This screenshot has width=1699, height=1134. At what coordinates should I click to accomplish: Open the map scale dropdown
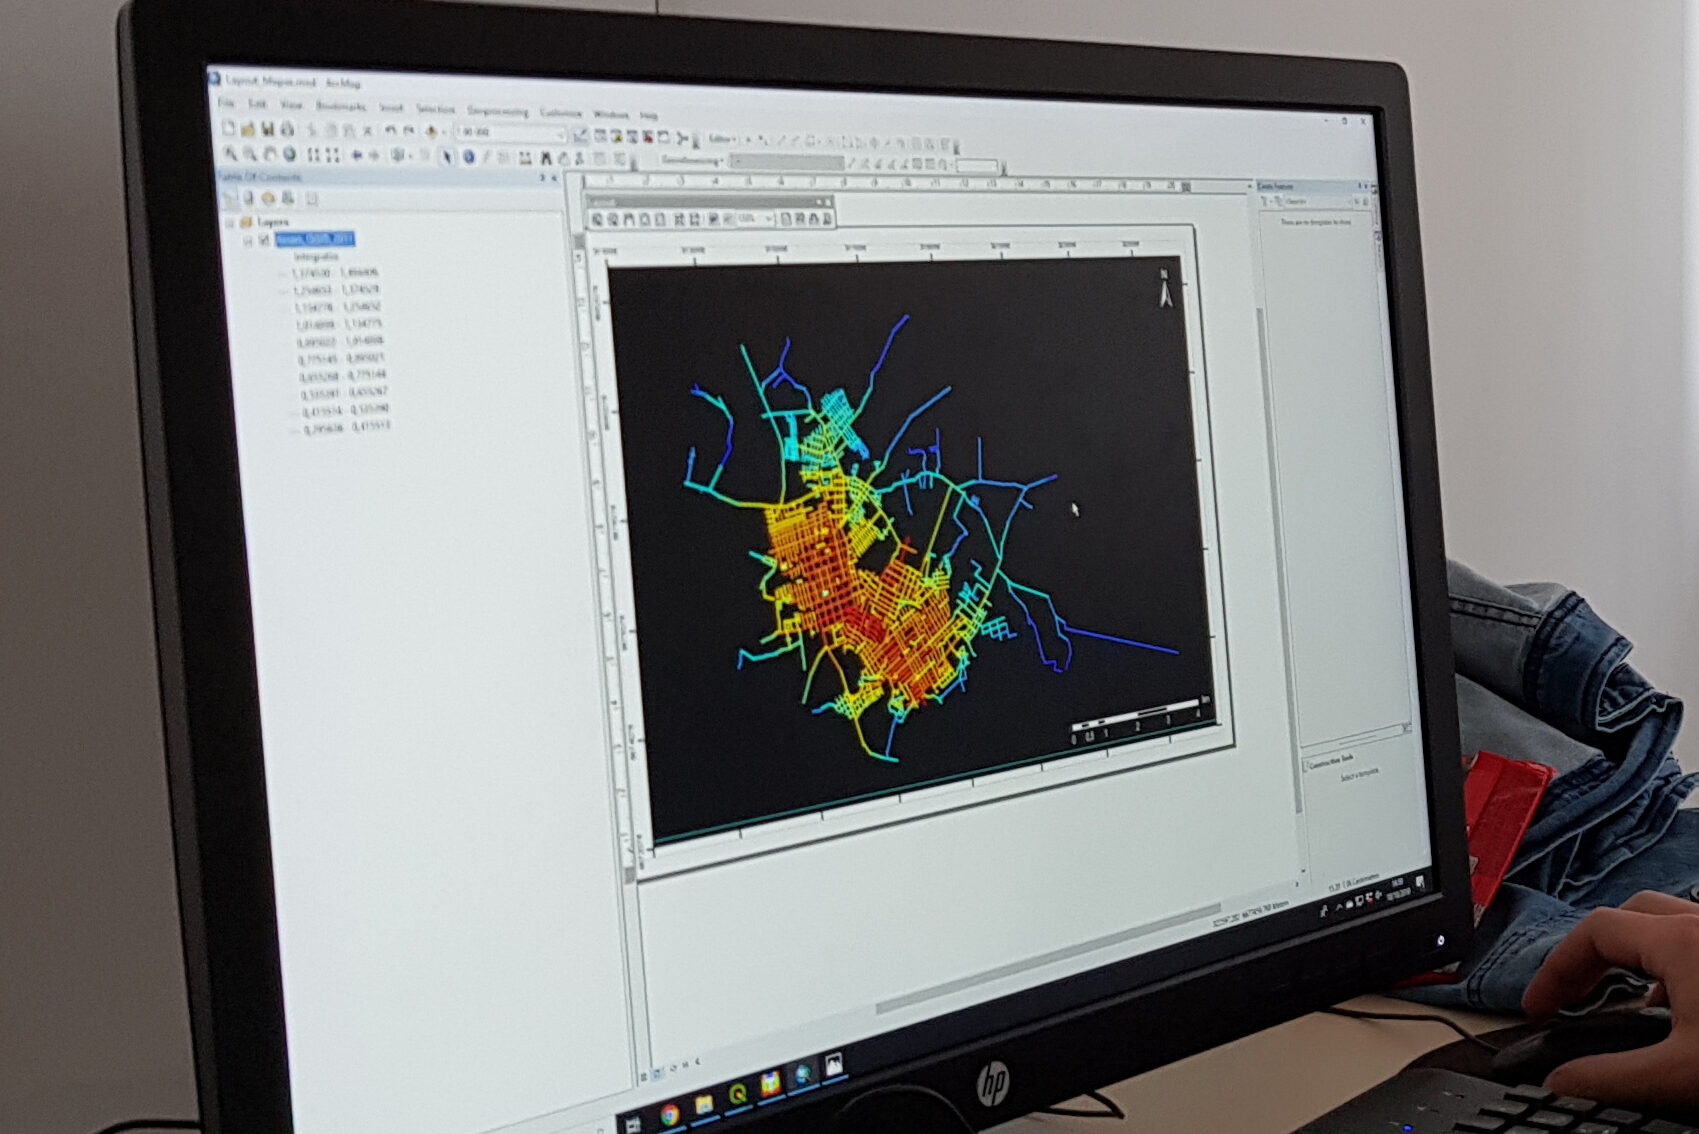pos(560,134)
